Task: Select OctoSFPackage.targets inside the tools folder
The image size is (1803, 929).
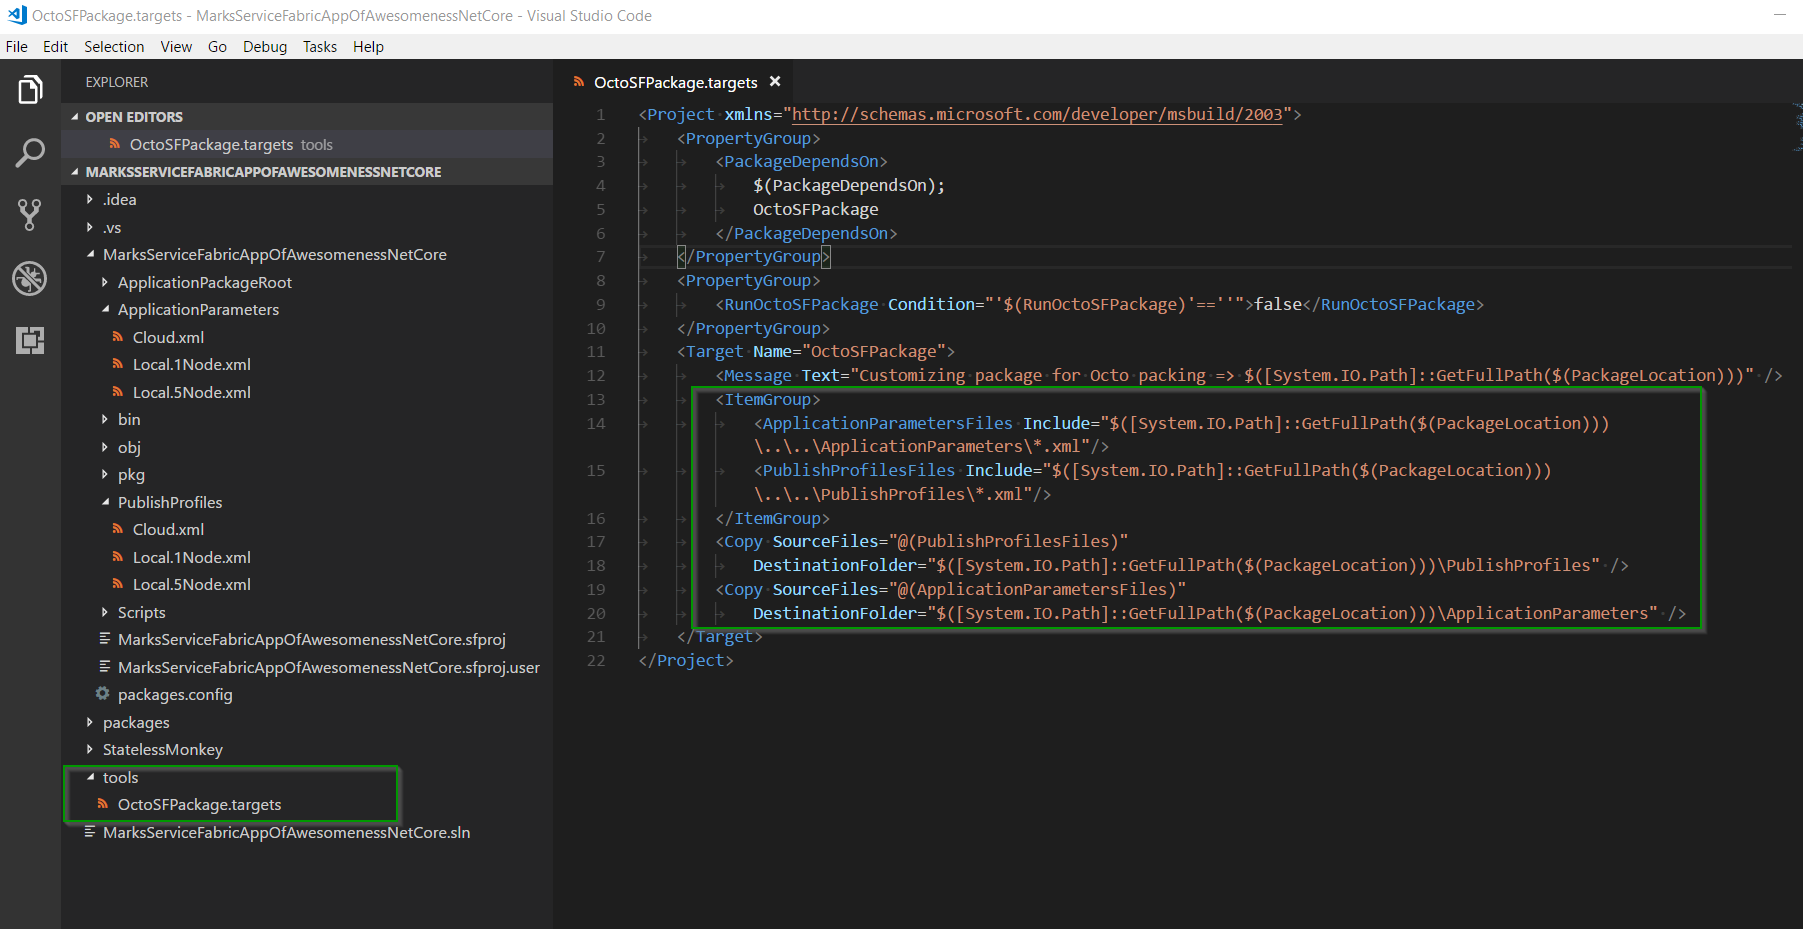Action: tap(199, 804)
